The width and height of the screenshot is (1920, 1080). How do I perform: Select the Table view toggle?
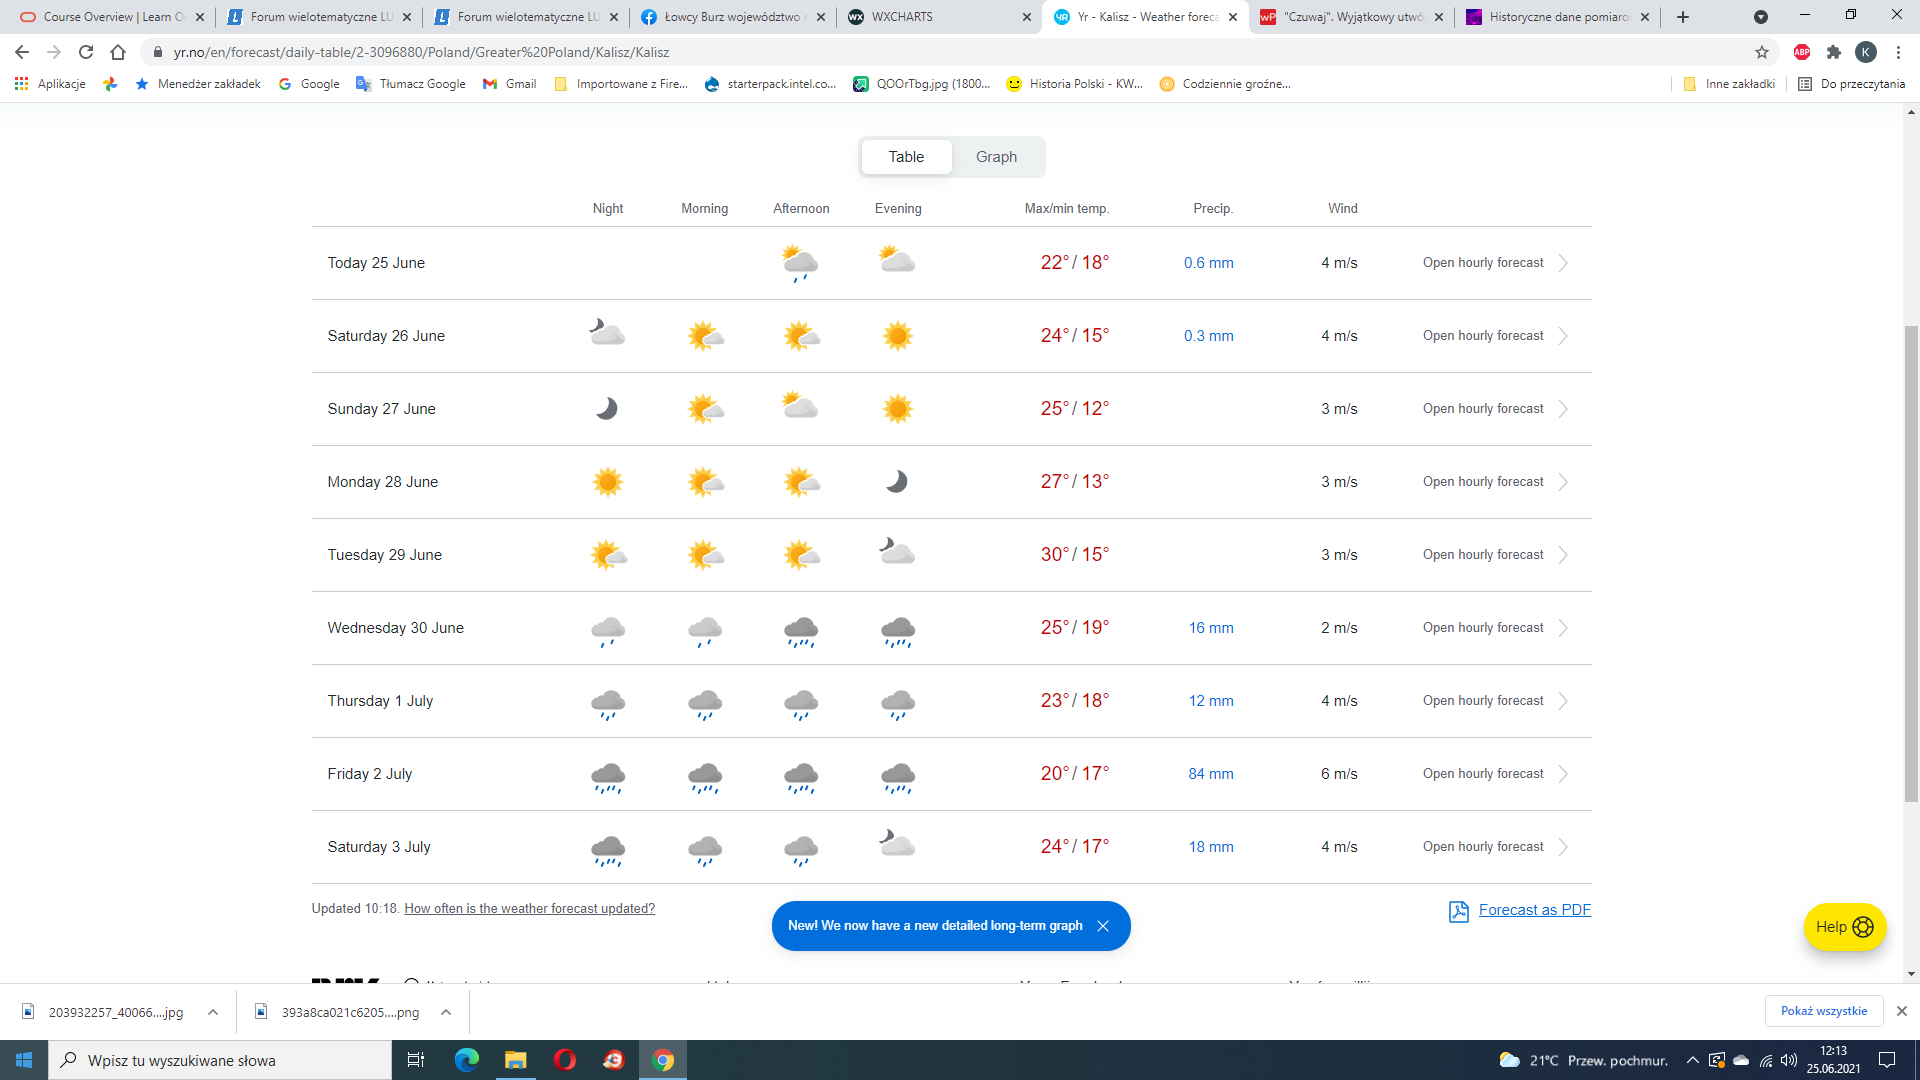pos(906,157)
